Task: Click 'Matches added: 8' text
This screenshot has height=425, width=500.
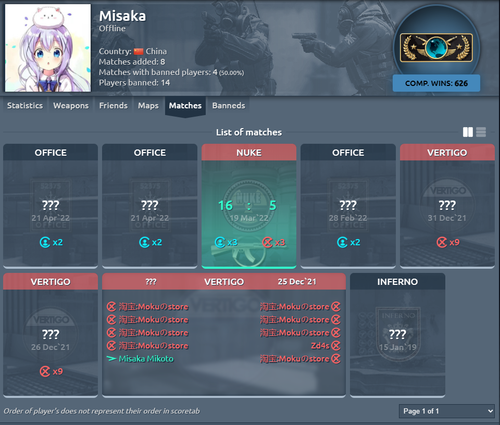Action: coord(132,62)
